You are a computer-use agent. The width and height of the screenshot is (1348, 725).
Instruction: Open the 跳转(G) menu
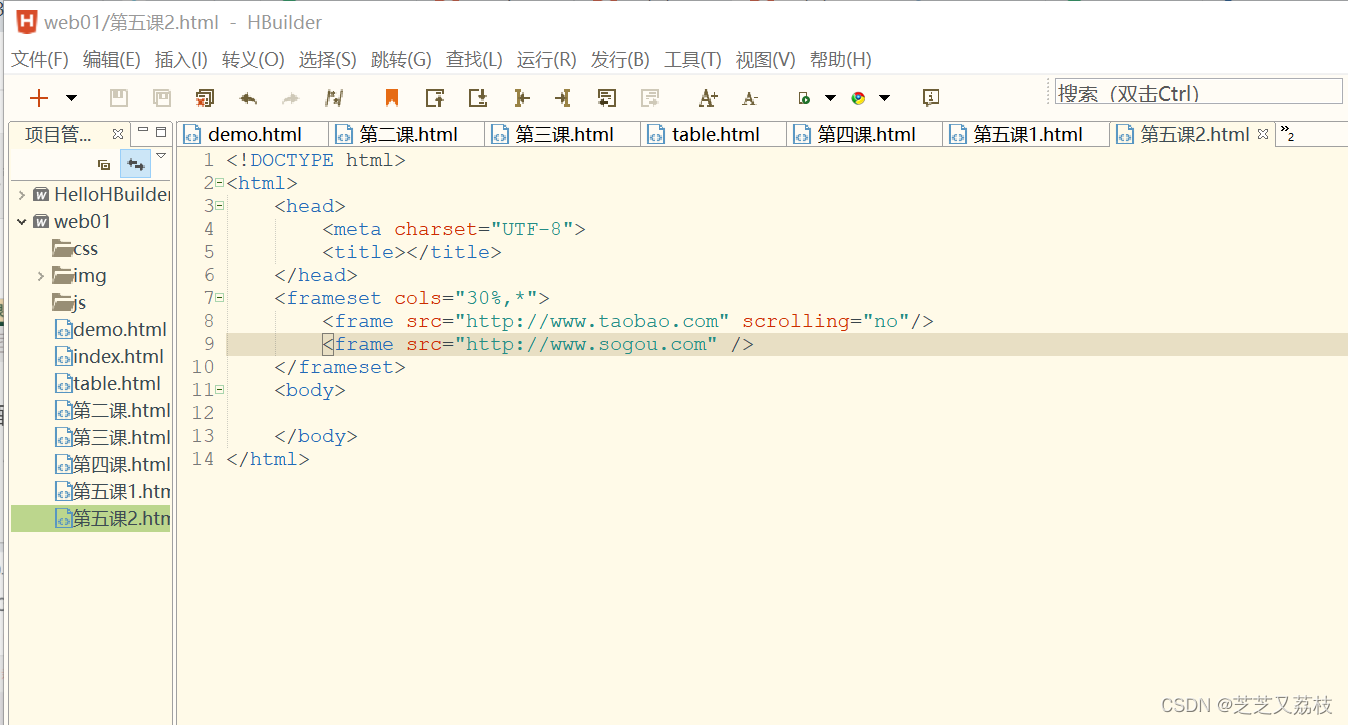point(401,60)
